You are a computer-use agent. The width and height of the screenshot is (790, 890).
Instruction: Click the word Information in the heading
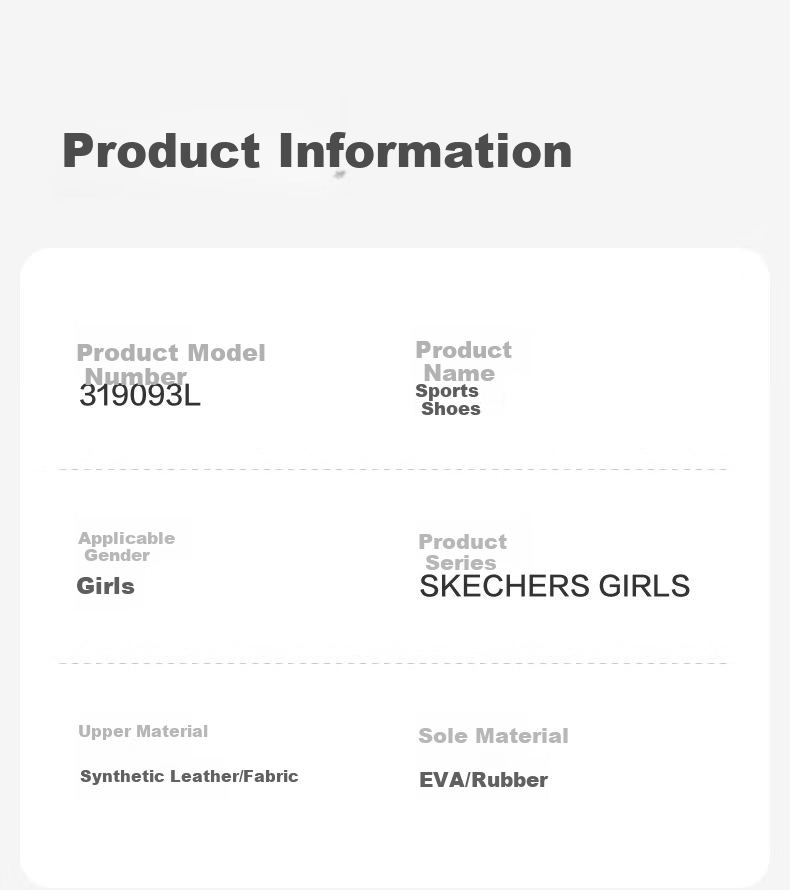click(x=425, y=151)
